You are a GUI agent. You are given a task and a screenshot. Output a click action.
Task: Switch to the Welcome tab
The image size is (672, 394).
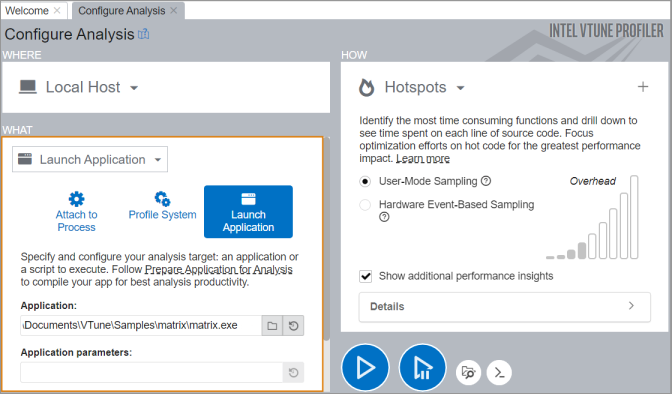tap(27, 11)
